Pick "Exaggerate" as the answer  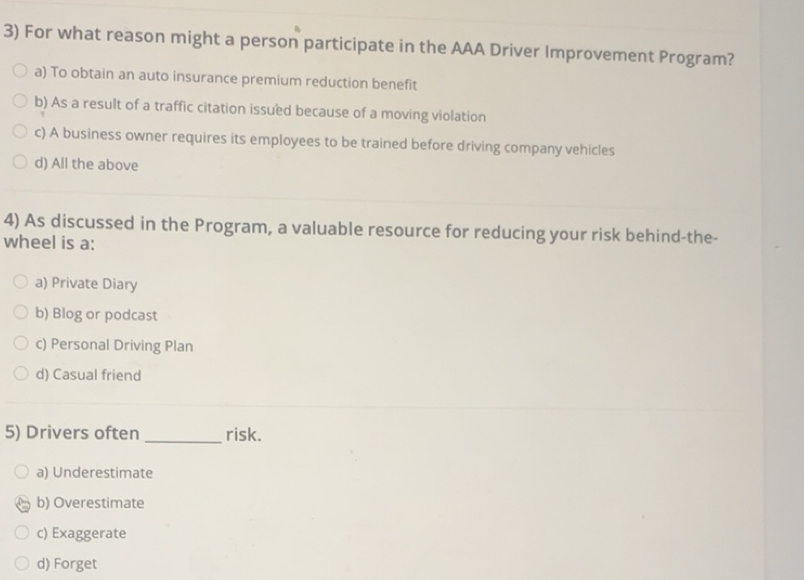point(21,533)
